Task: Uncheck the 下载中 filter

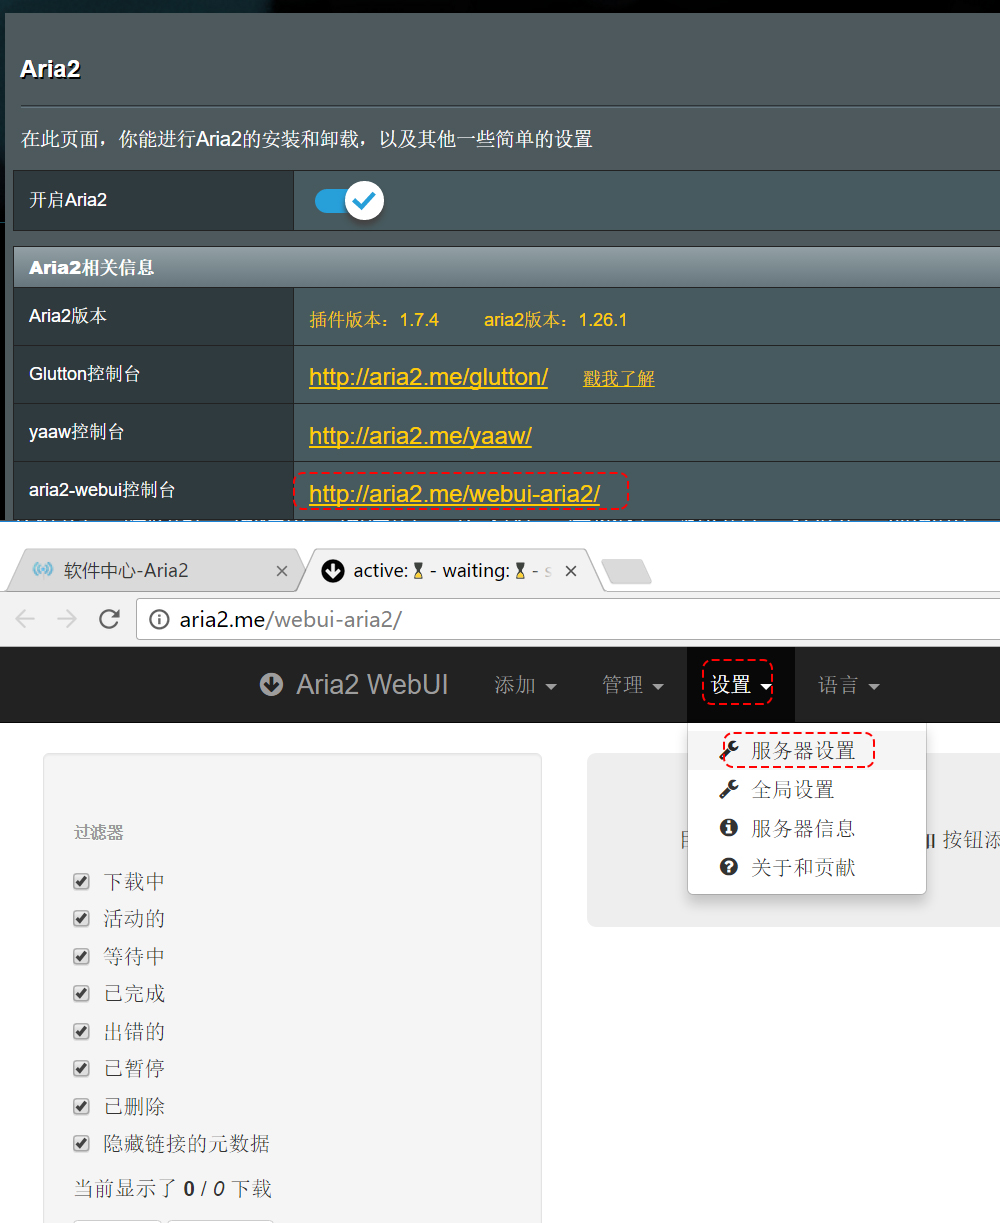Action: point(80,881)
